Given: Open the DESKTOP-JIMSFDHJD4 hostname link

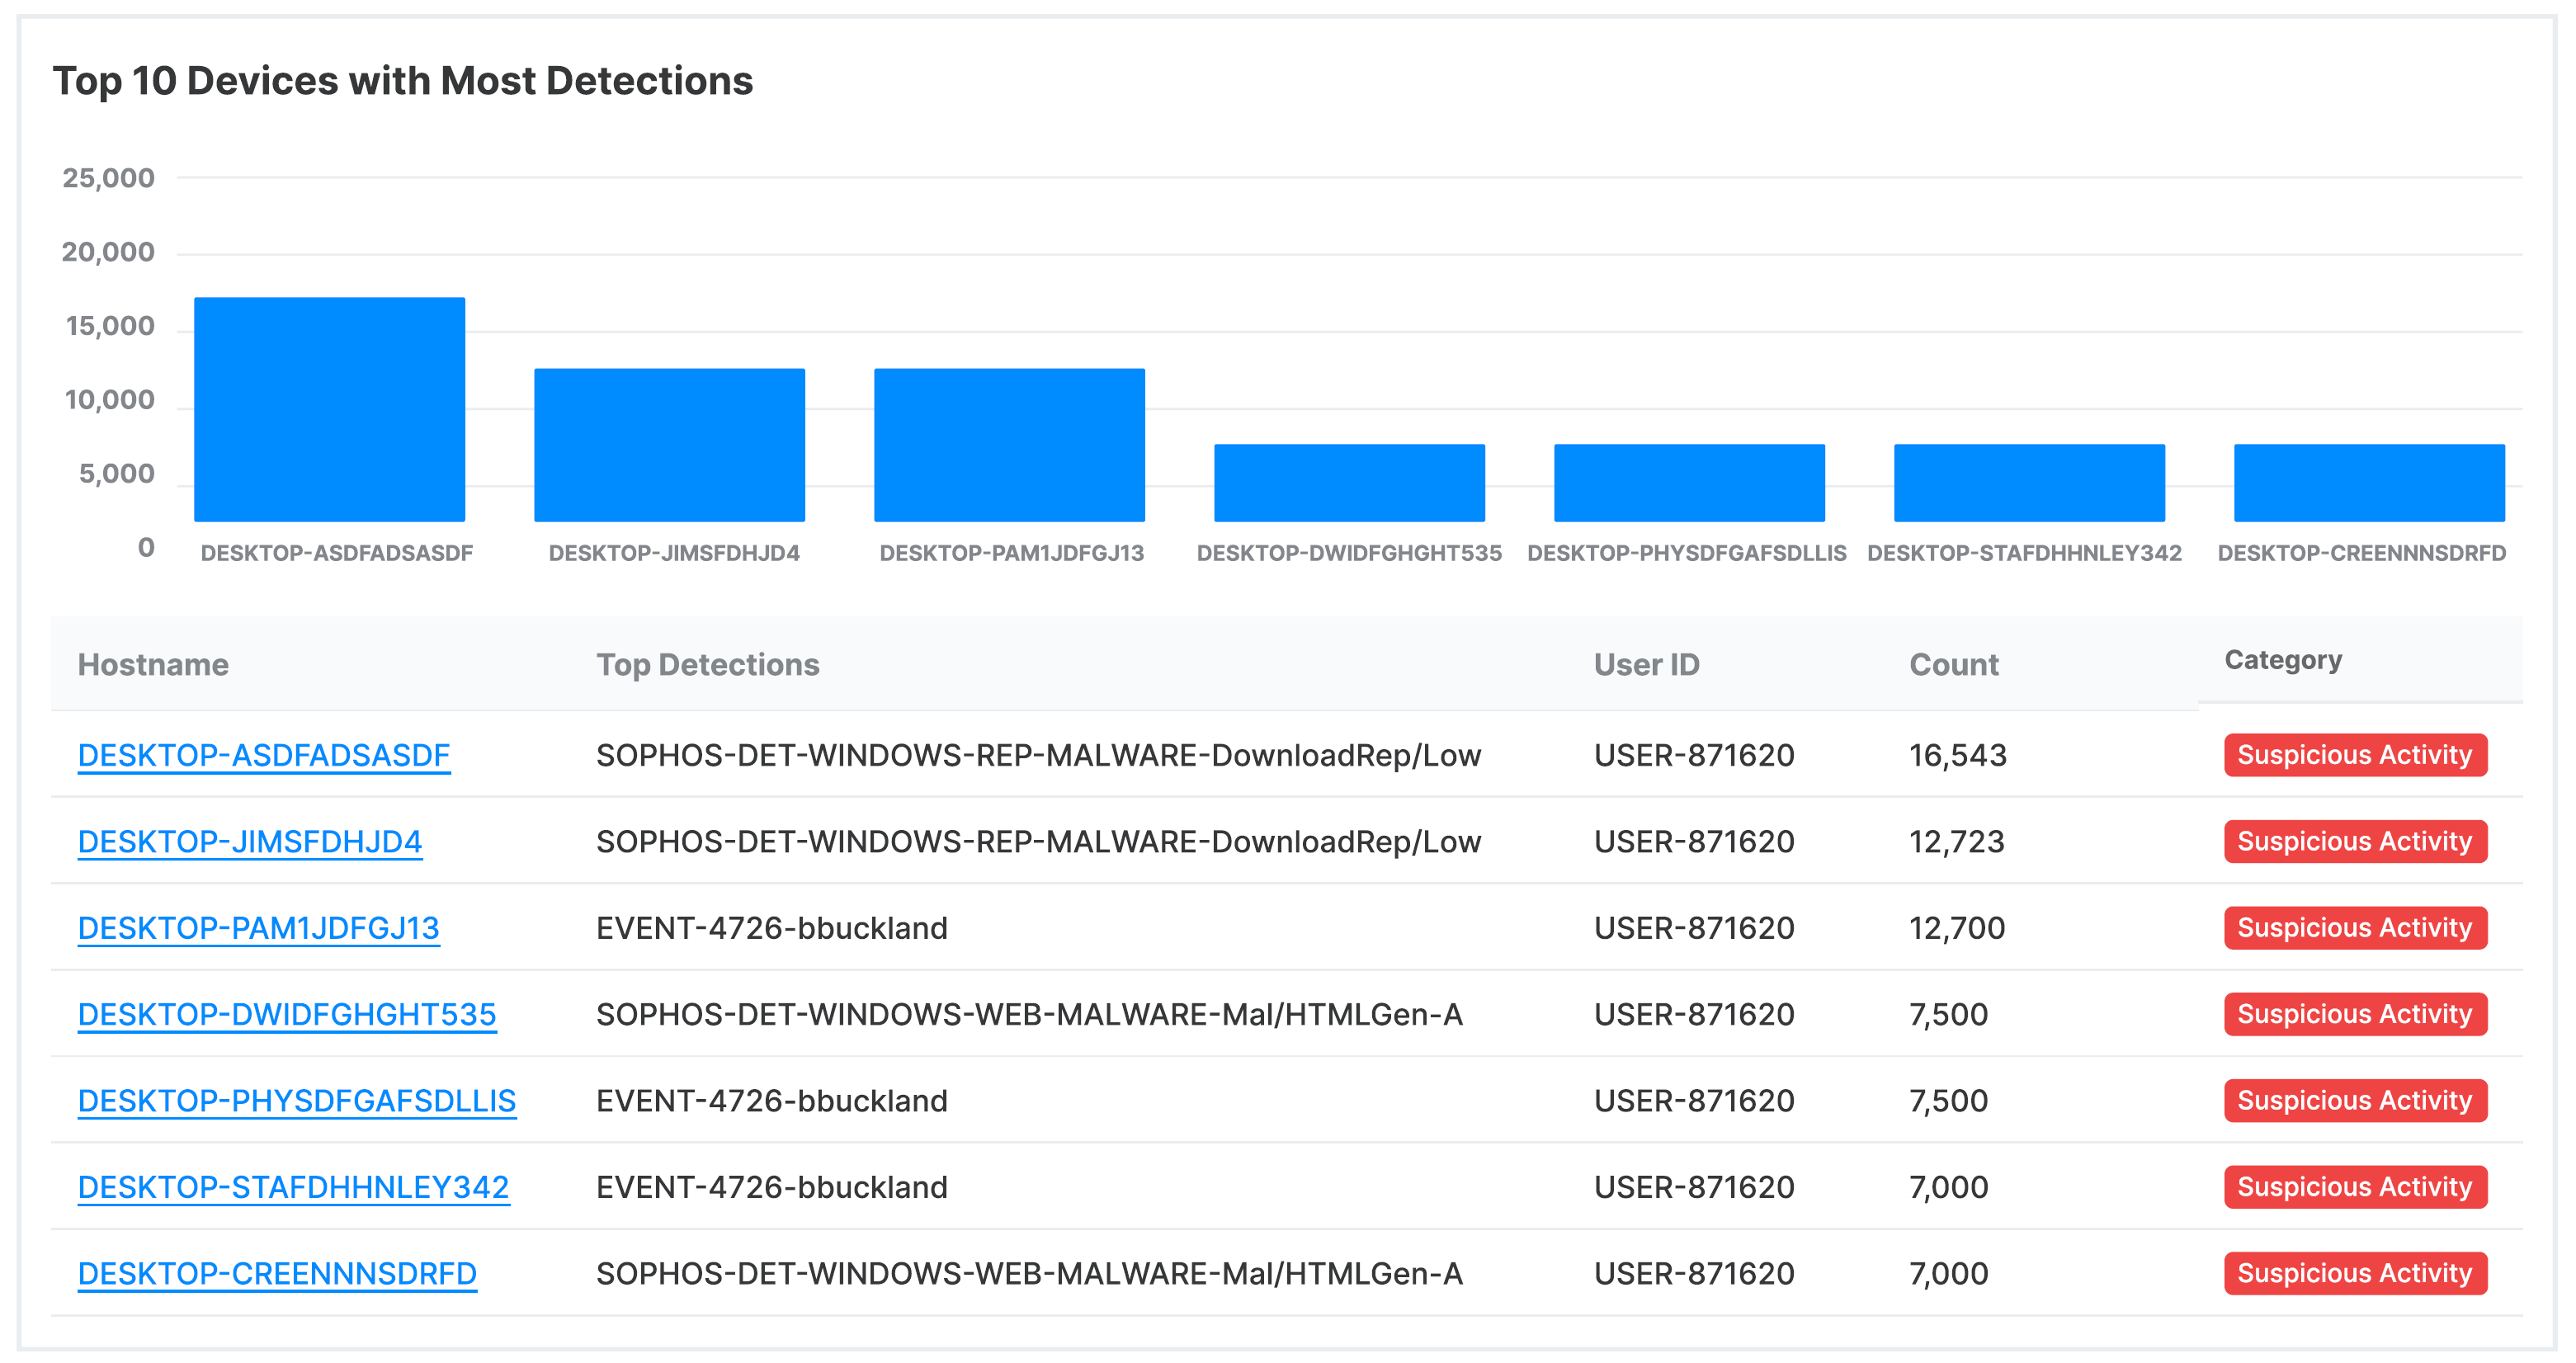Looking at the screenshot, I should [249, 841].
